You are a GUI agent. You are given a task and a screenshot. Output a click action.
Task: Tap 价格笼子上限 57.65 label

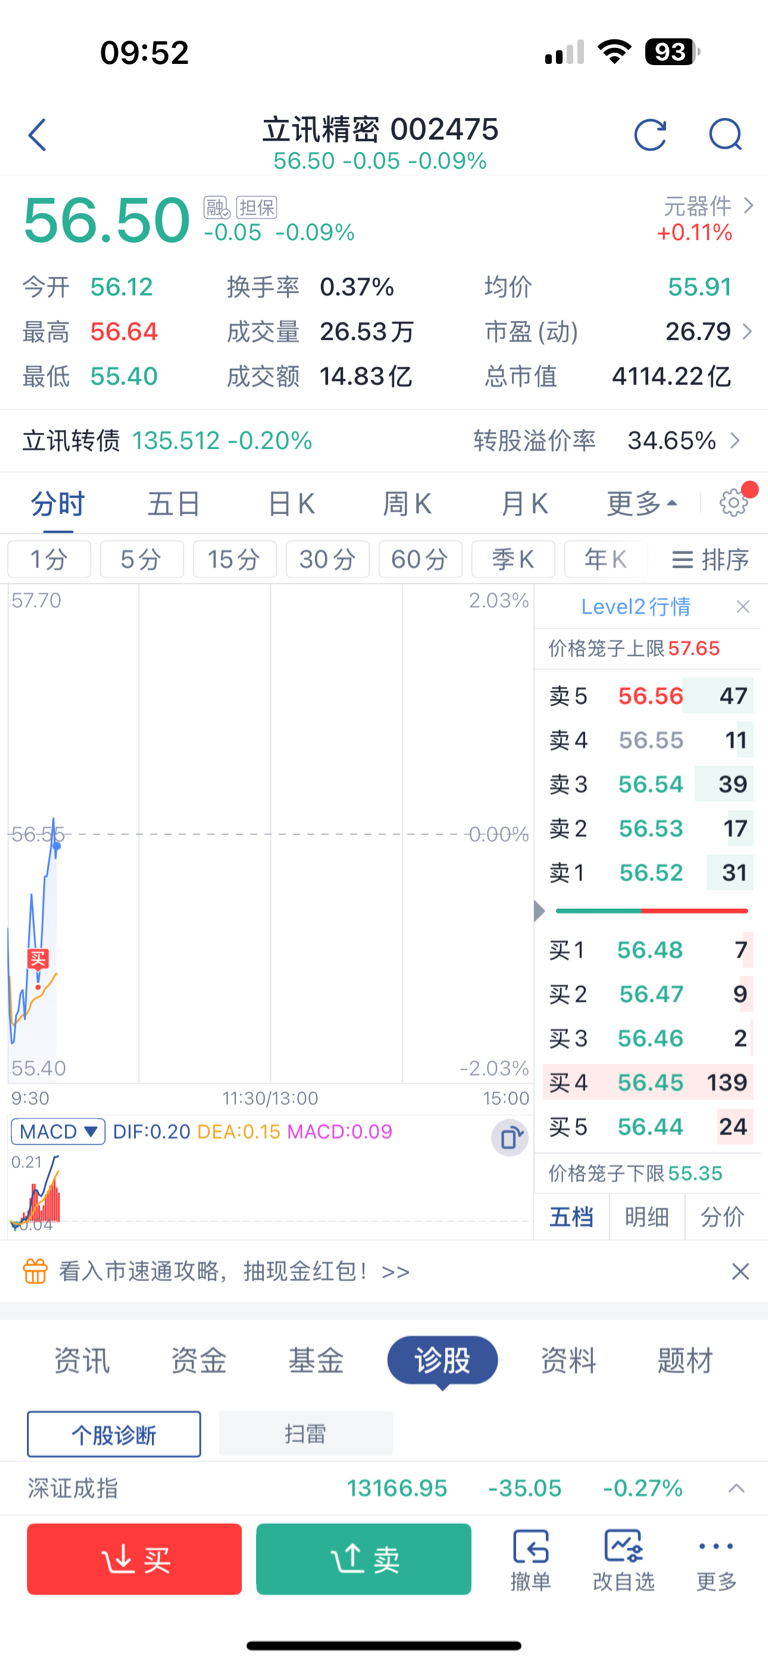[x=634, y=648]
